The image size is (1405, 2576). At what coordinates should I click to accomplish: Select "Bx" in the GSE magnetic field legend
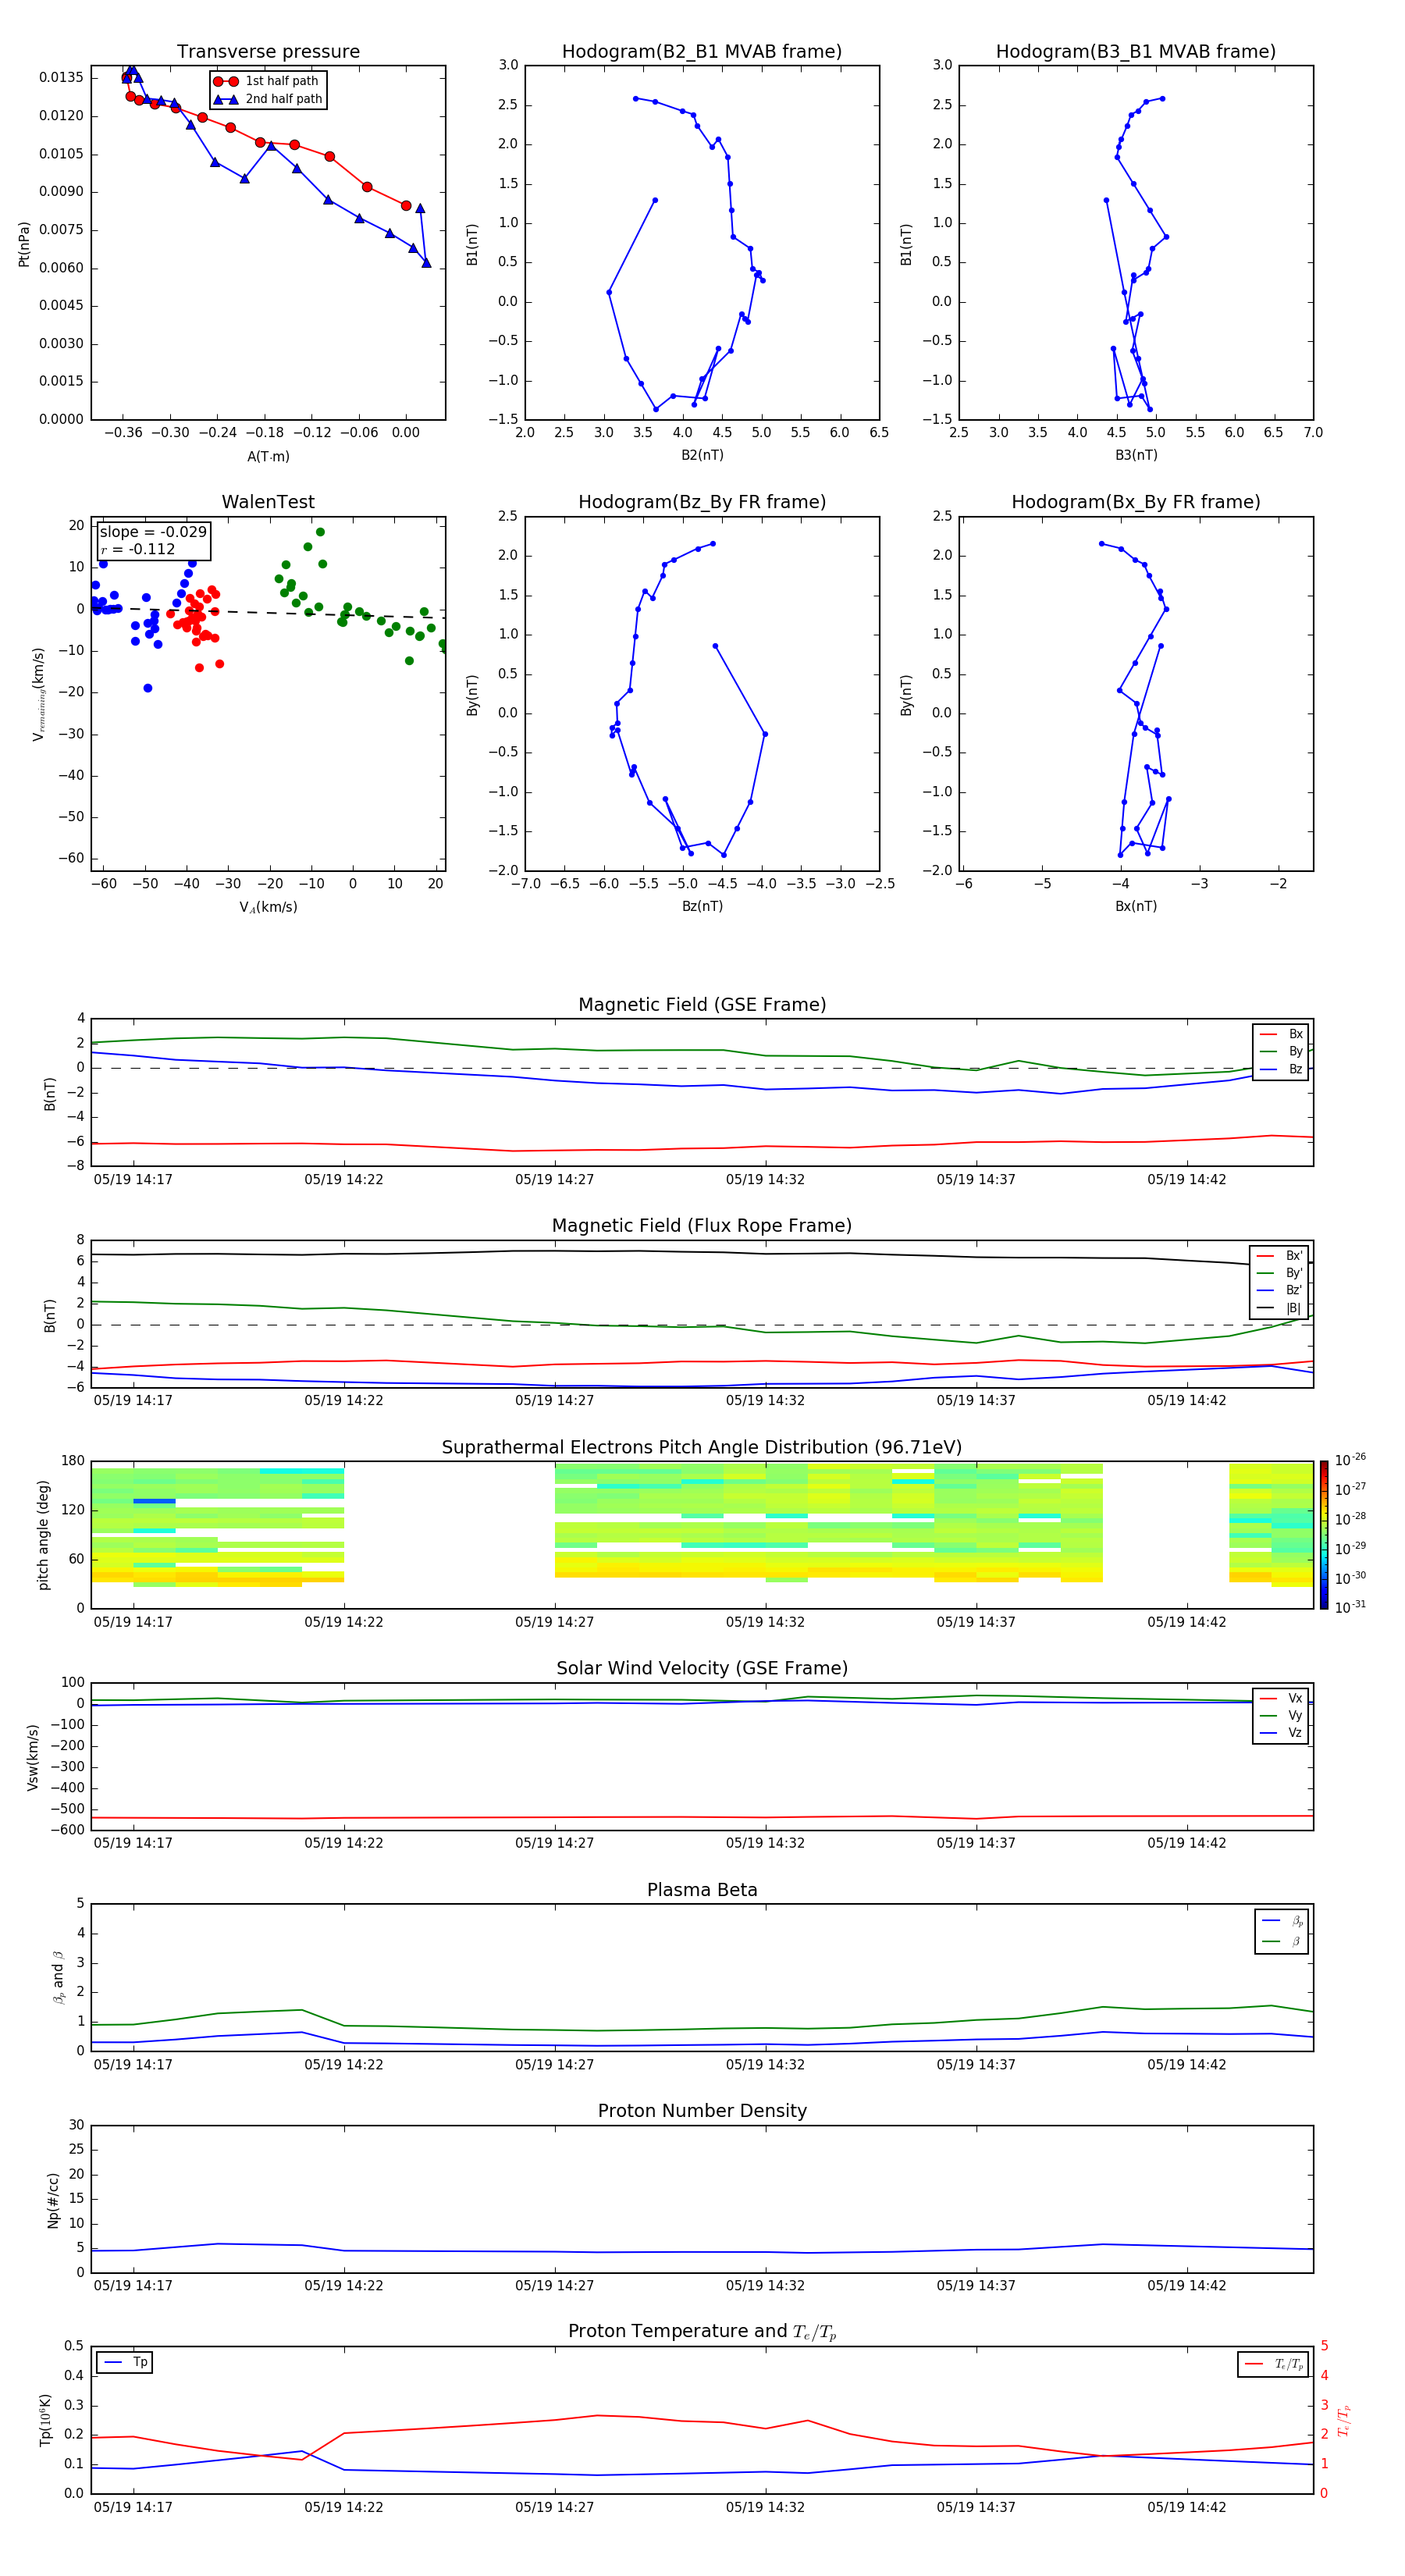click(1281, 1034)
